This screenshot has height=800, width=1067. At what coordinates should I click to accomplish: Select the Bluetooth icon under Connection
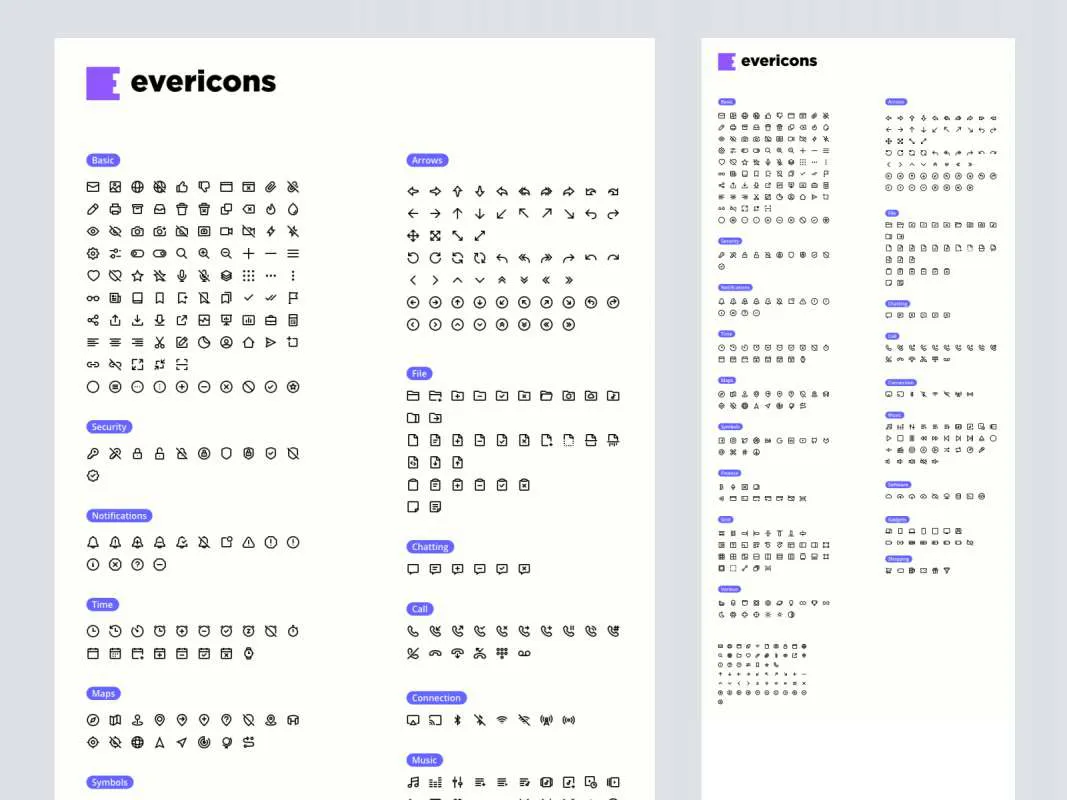tap(457, 720)
